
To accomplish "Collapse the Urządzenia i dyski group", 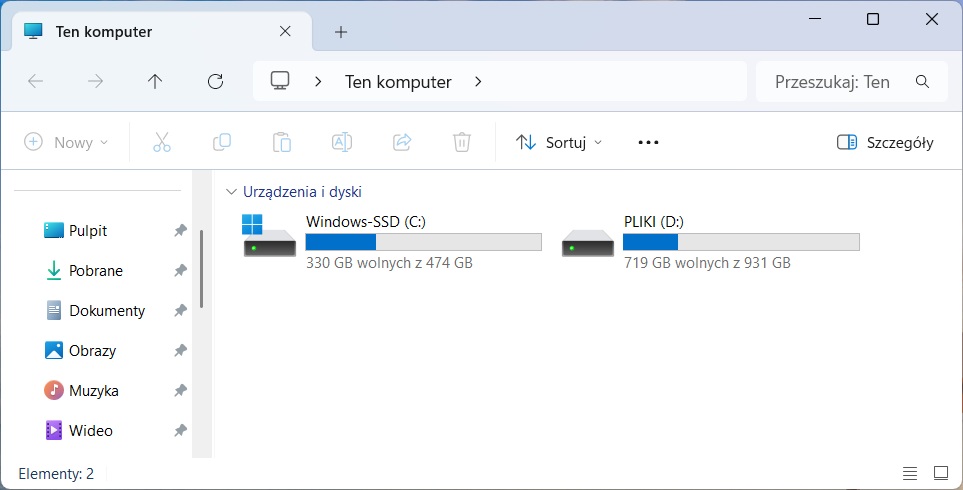I will [232, 191].
